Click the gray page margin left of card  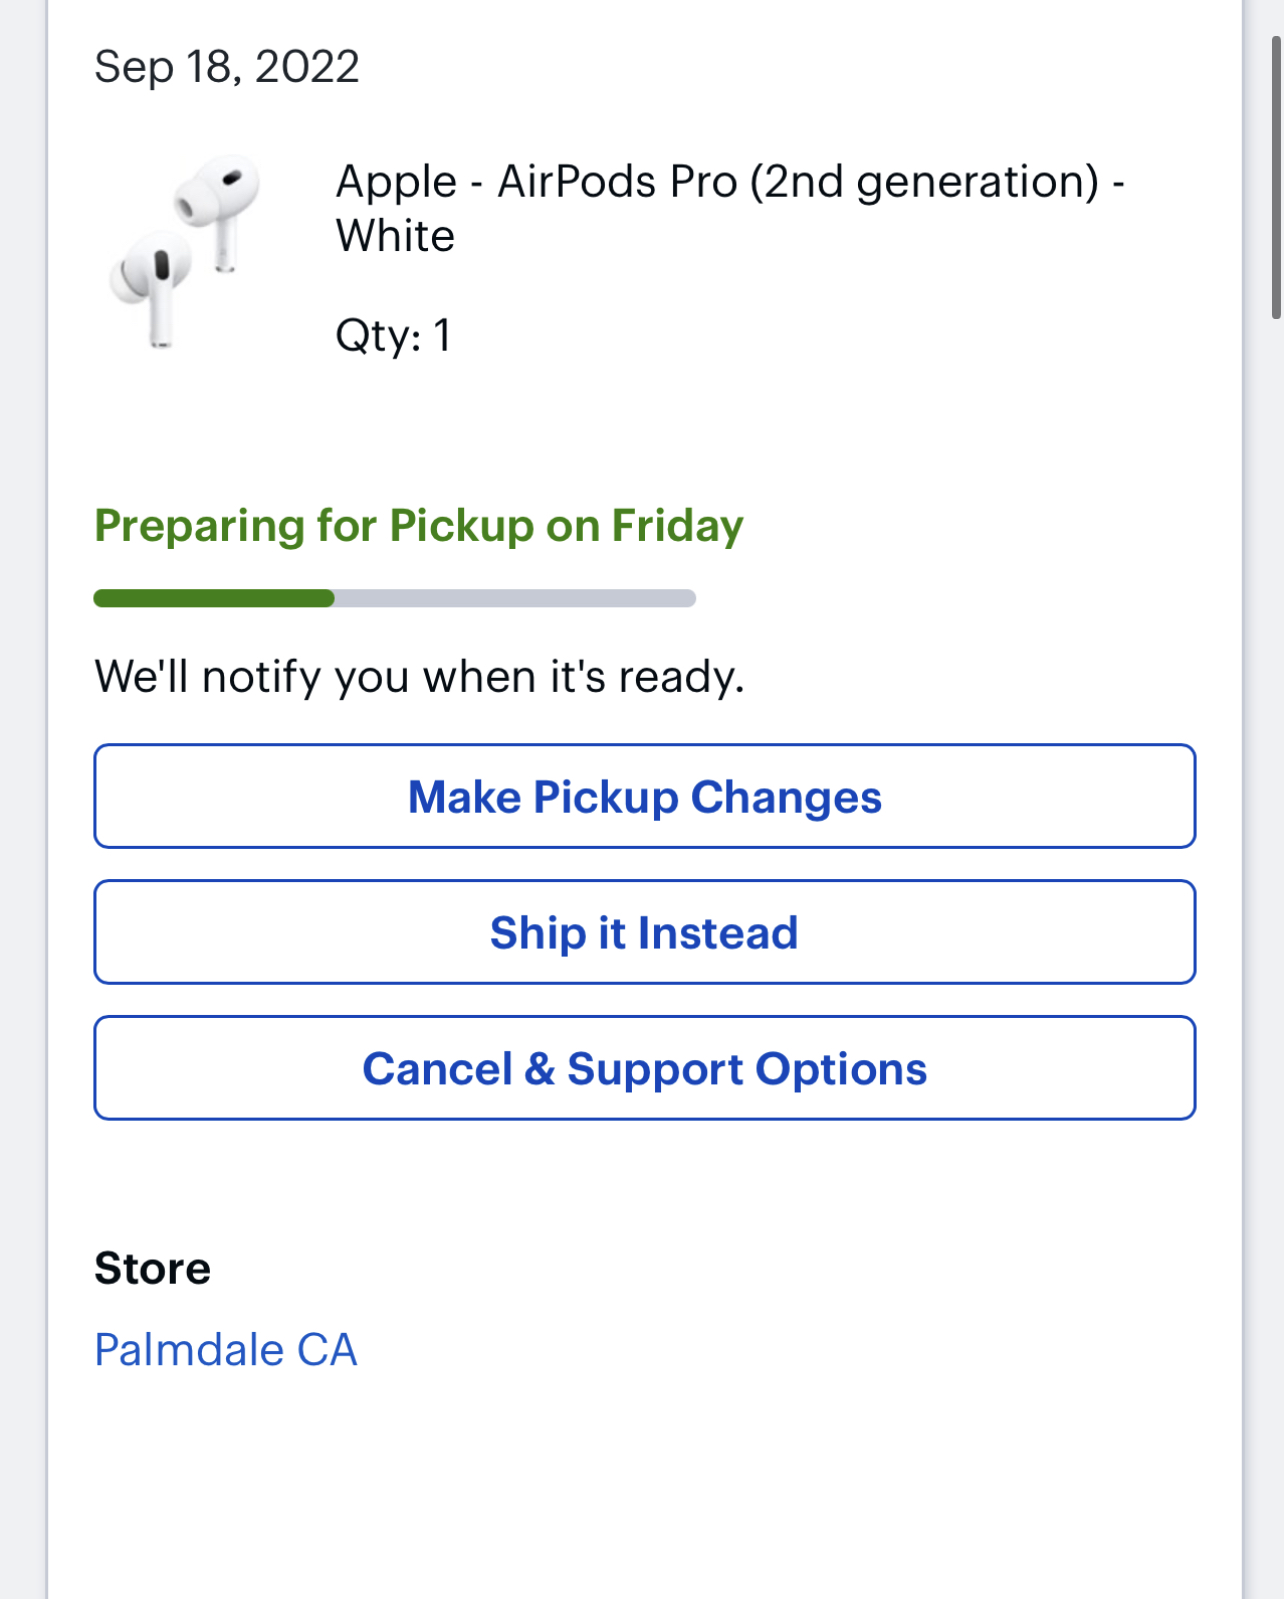pos(22,800)
